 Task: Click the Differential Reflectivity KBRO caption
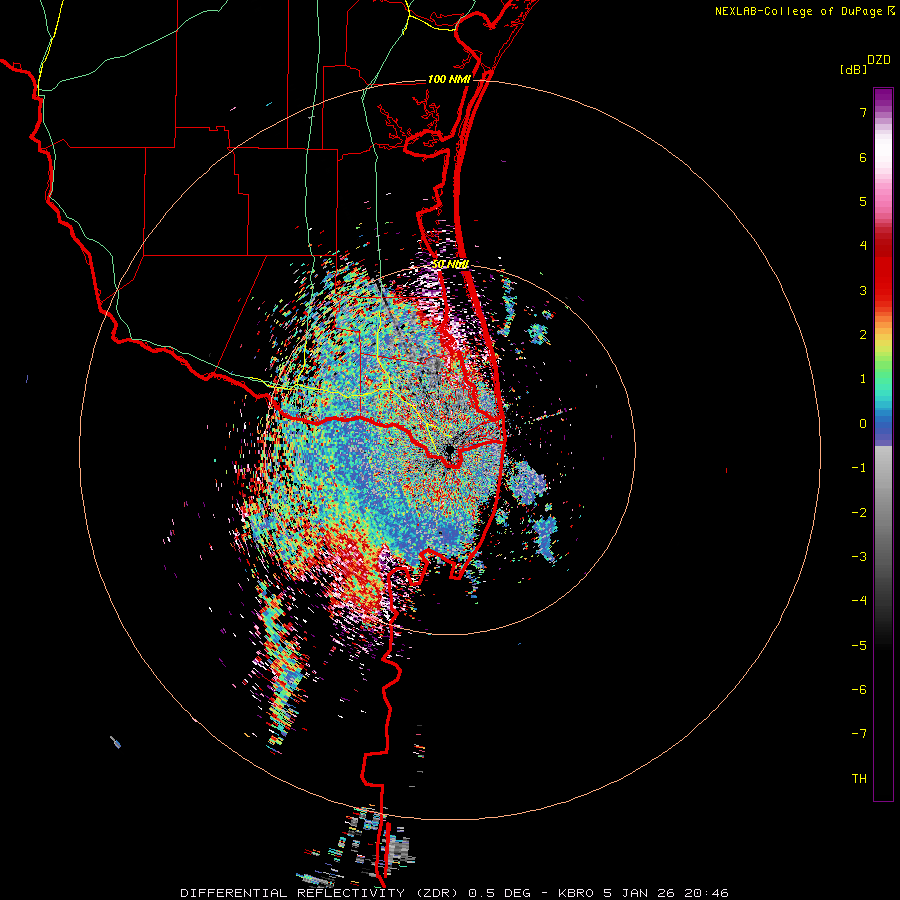pyautogui.click(x=455, y=893)
